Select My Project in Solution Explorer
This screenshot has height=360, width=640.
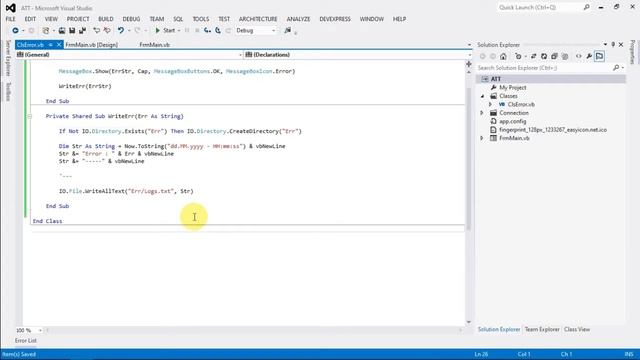[x=513, y=87]
